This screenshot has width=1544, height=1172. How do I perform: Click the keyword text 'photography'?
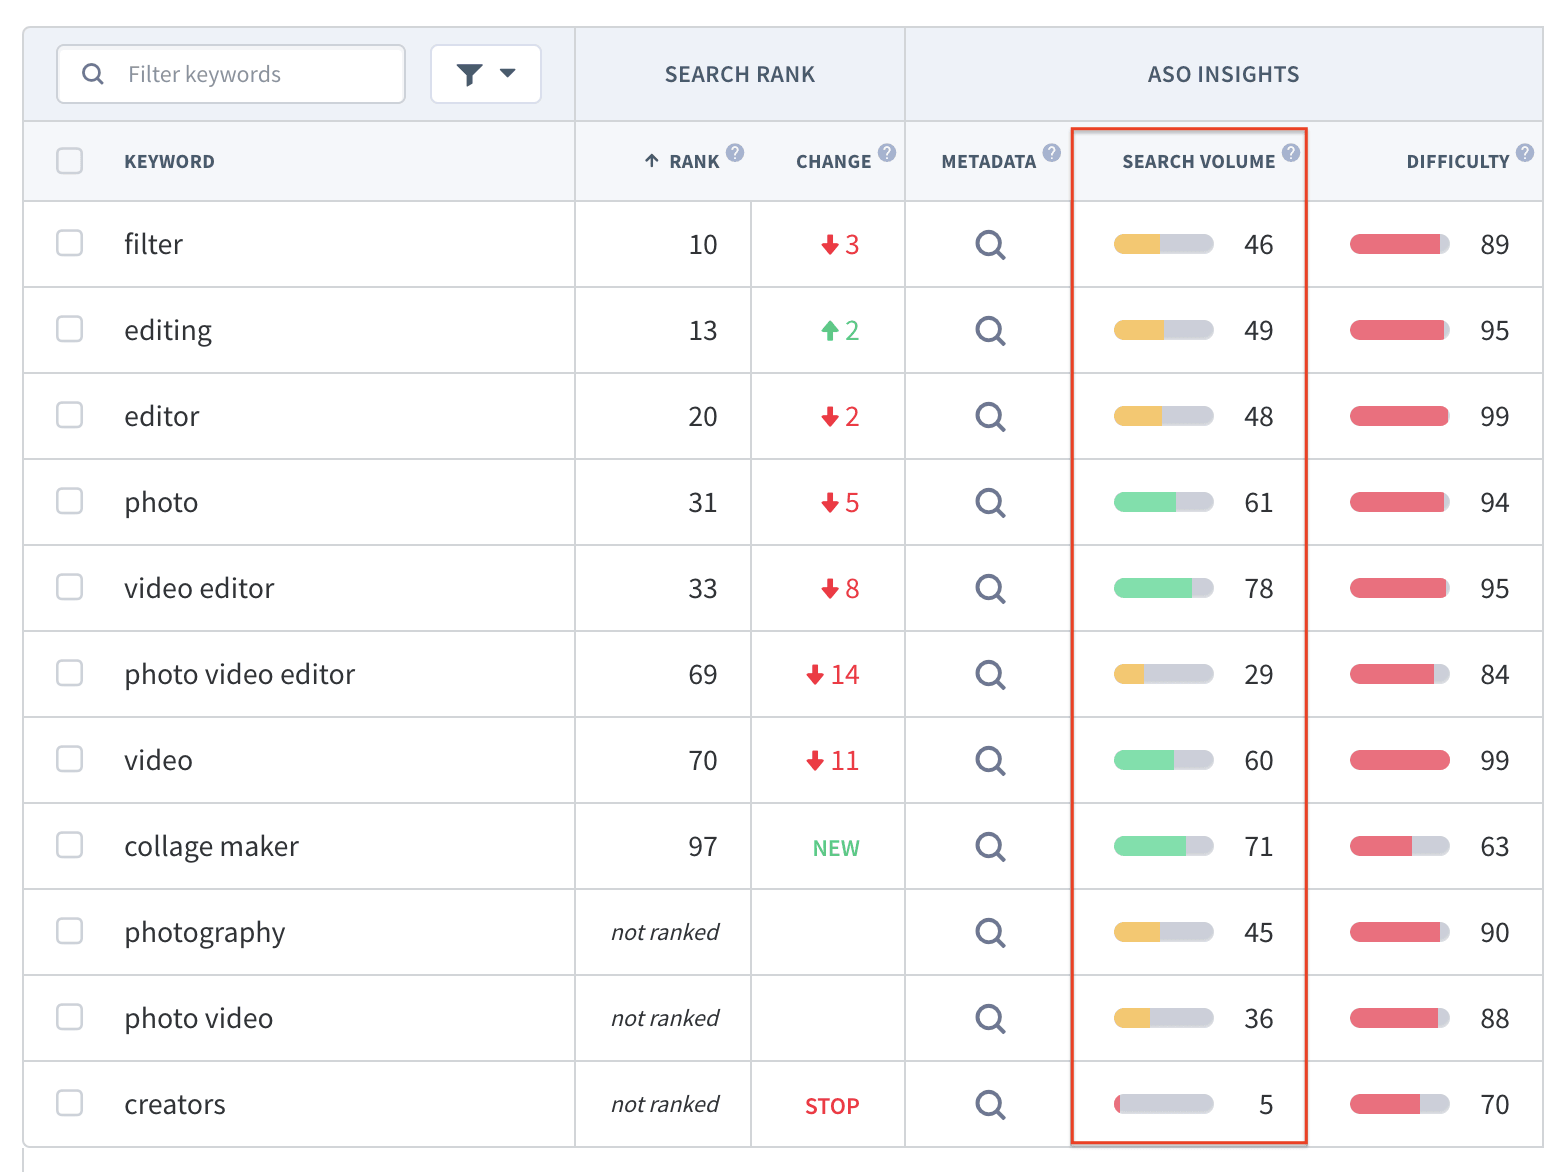(x=204, y=932)
